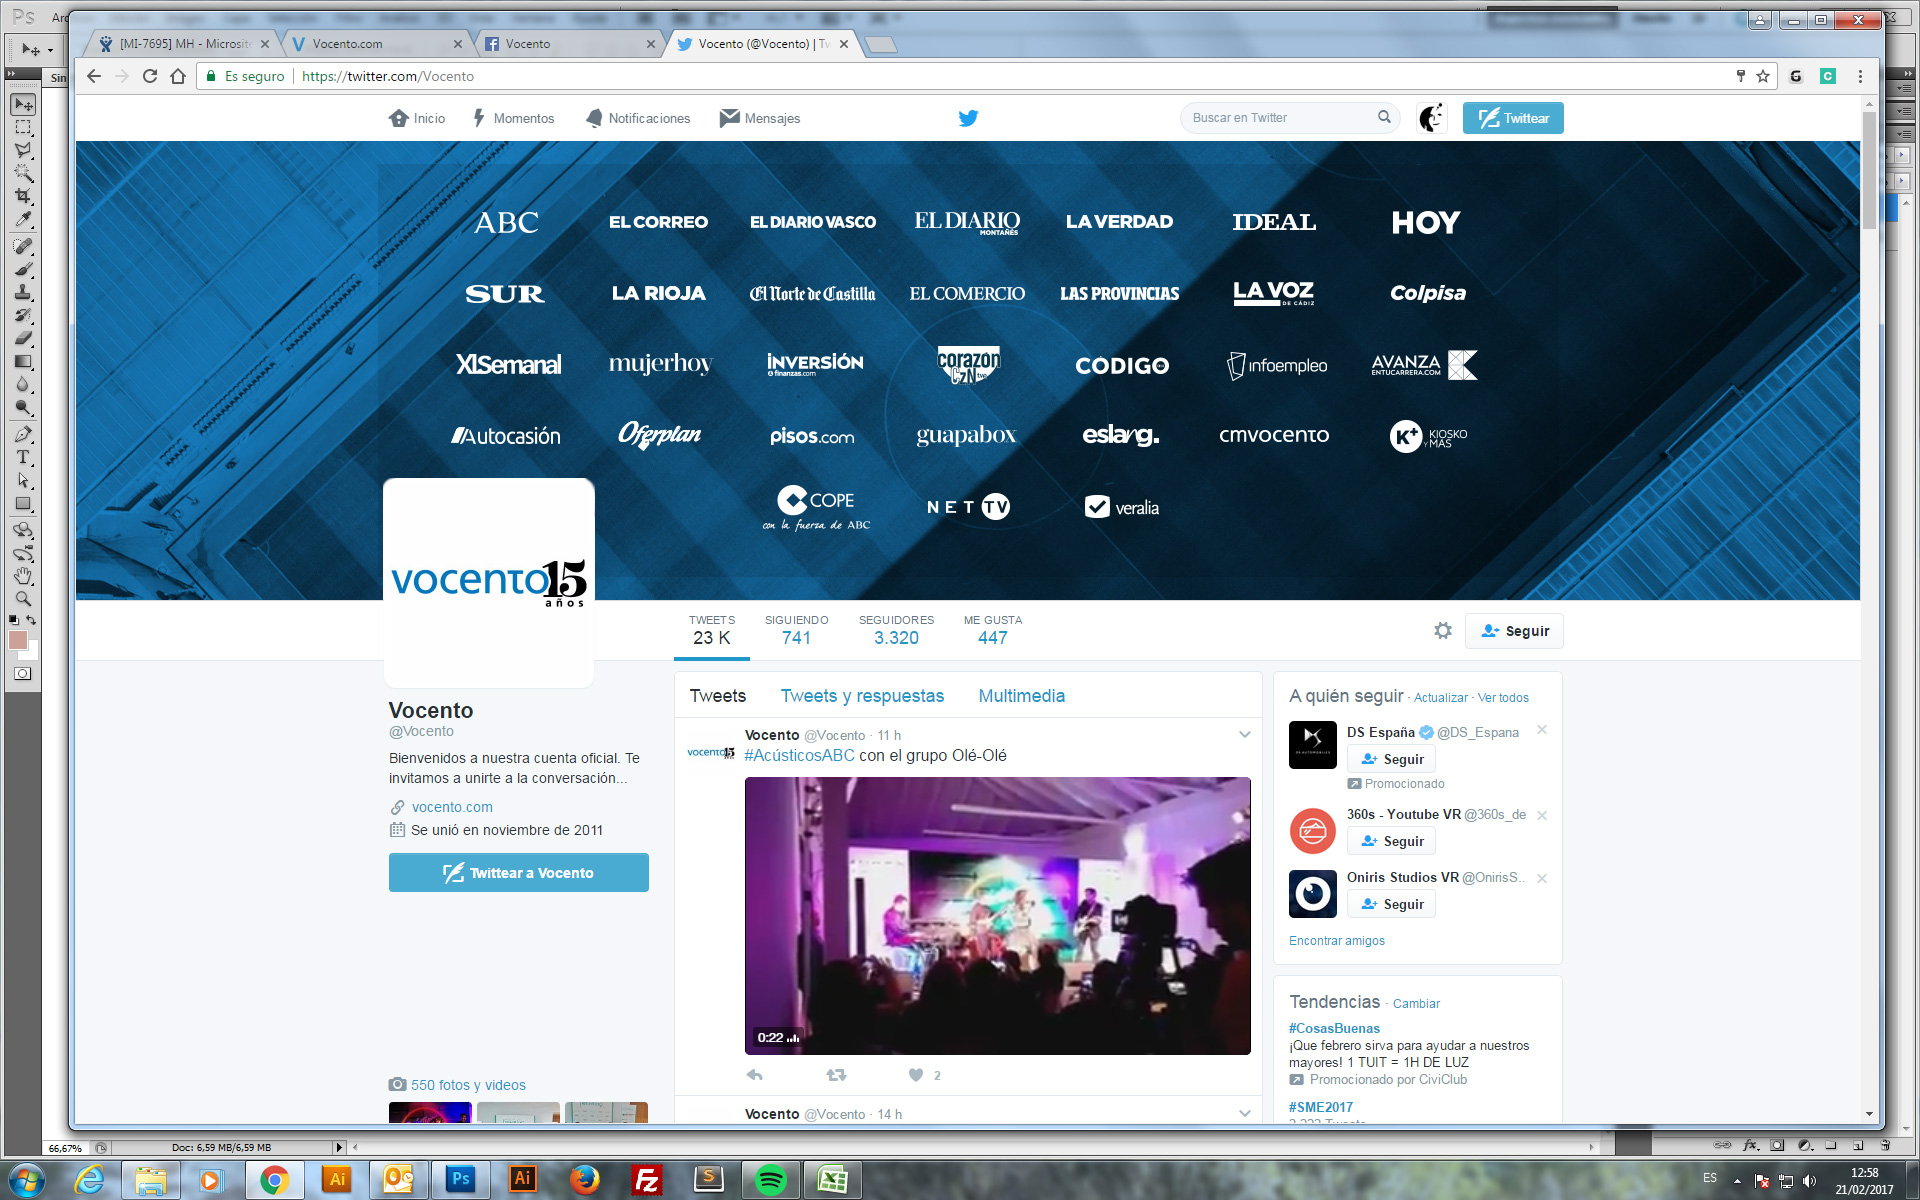Select the Eyedropper tool in Photoshop
The width and height of the screenshot is (1920, 1200).
click(x=23, y=219)
